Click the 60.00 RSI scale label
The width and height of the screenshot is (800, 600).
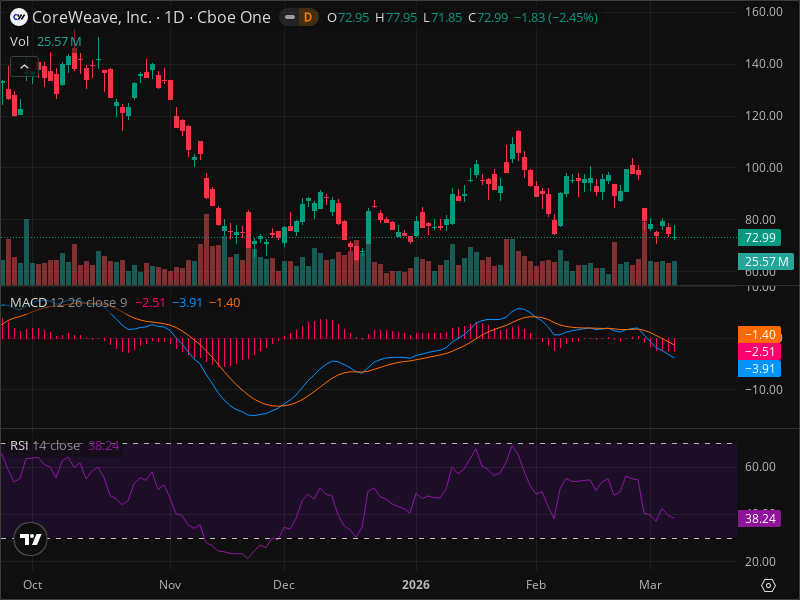(x=760, y=467)
